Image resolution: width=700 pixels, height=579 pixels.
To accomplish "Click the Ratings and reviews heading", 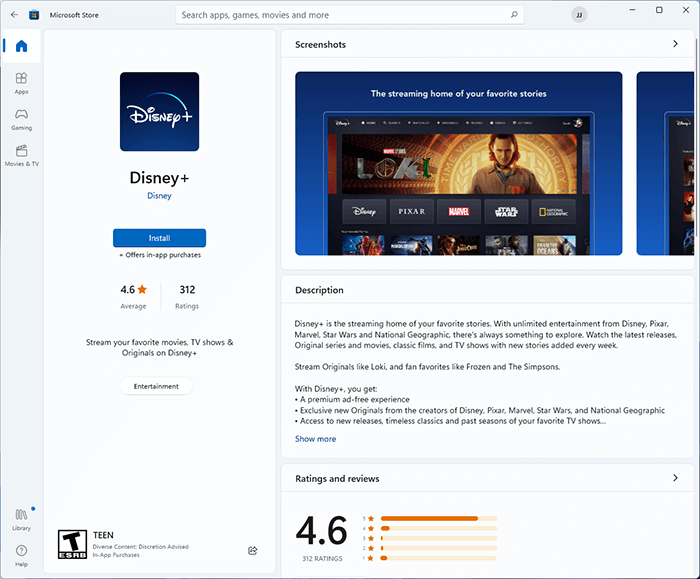I will click(337, 479).
